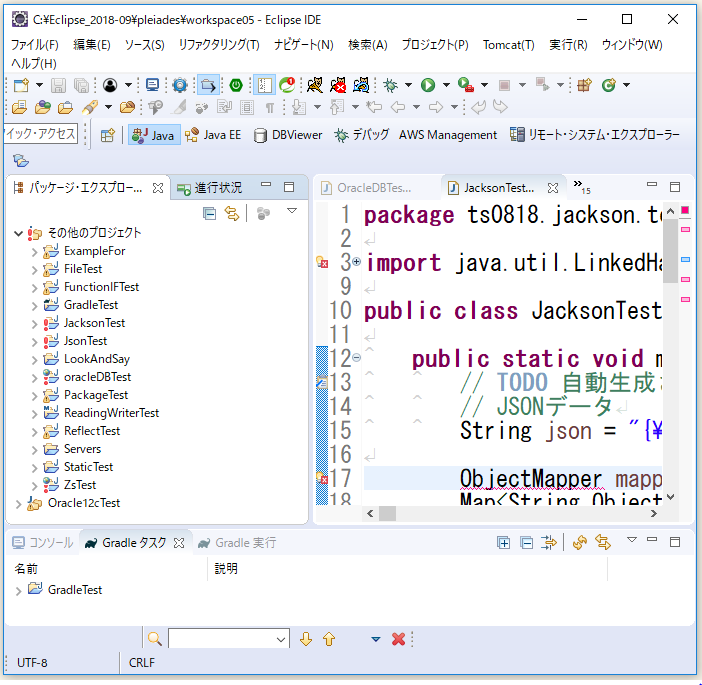Click the Run with coverage icon

(466, 85)
